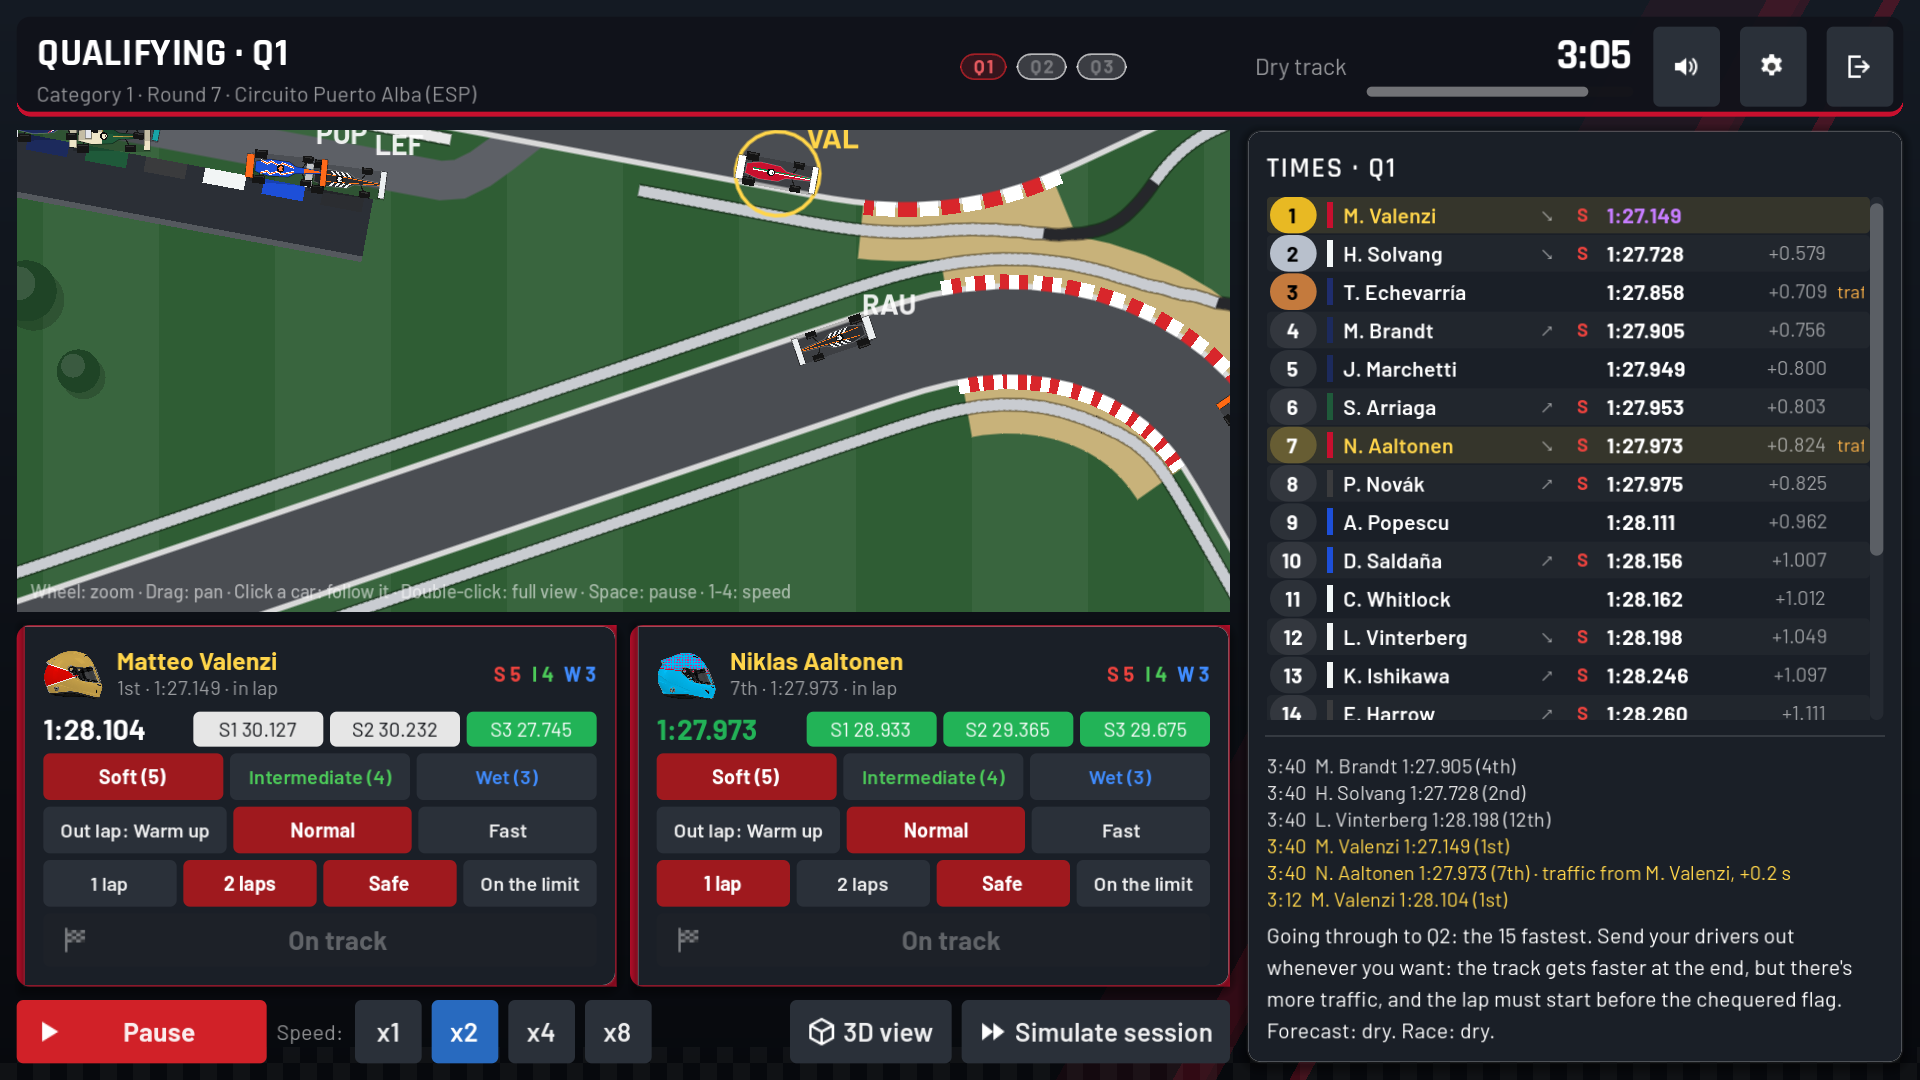The width and height of the screenshot is (1920, 1080).
Task: Pause the qualifying session
Action: [x=141, y=1032]
